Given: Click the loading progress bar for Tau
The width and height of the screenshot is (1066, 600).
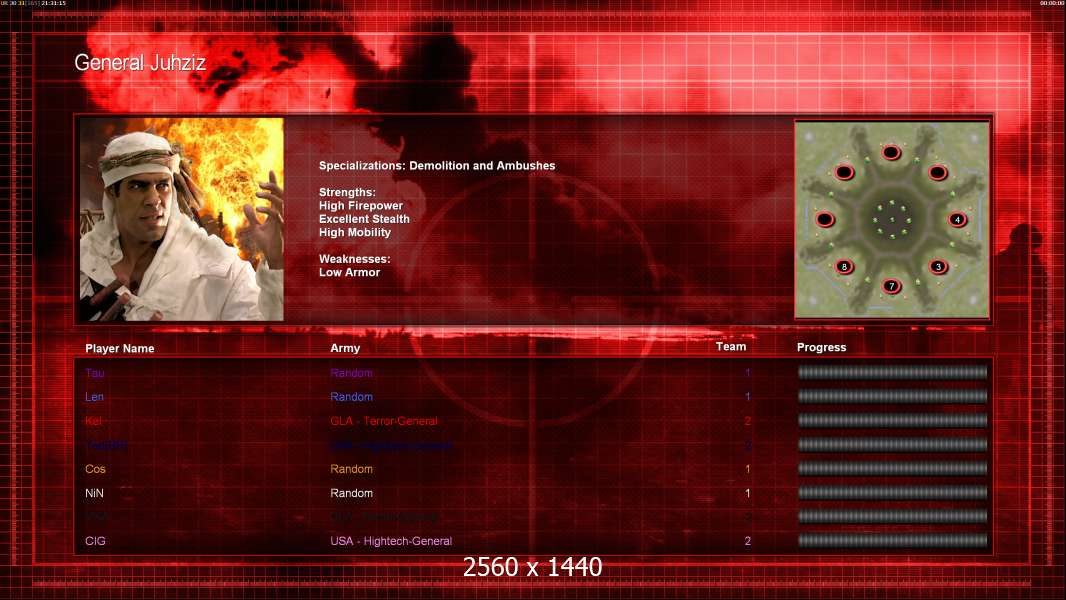Looking at the screenshot, I should point(892,372).
